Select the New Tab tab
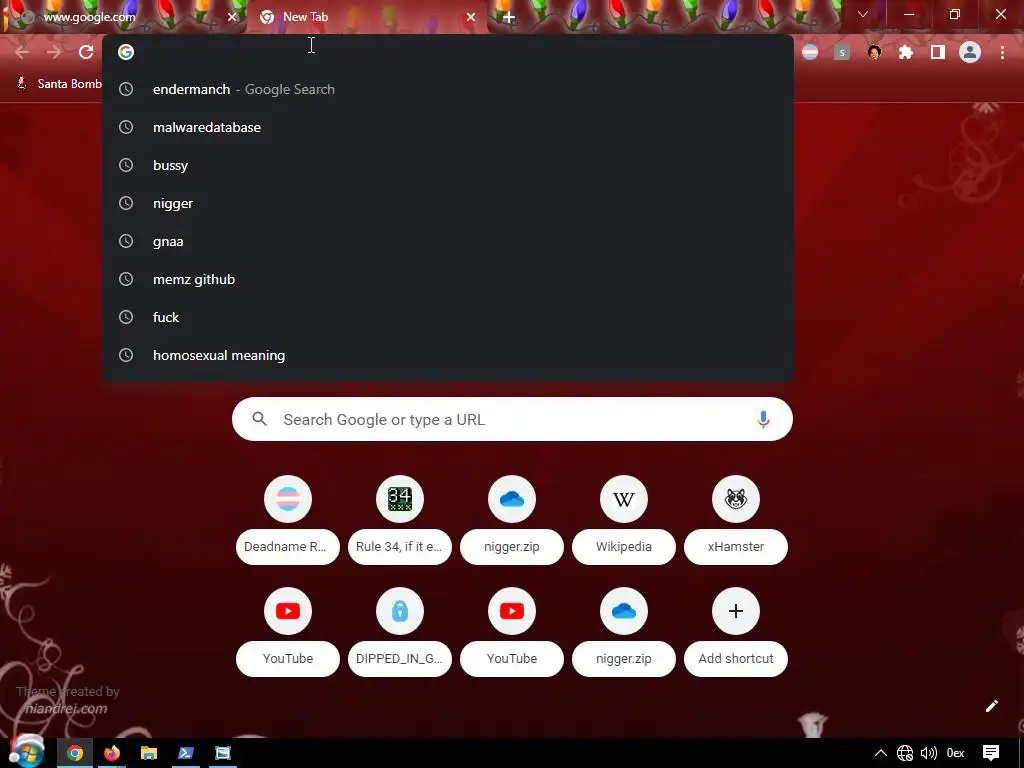This screenshot has width=1024, height=768. click(366, 17)
